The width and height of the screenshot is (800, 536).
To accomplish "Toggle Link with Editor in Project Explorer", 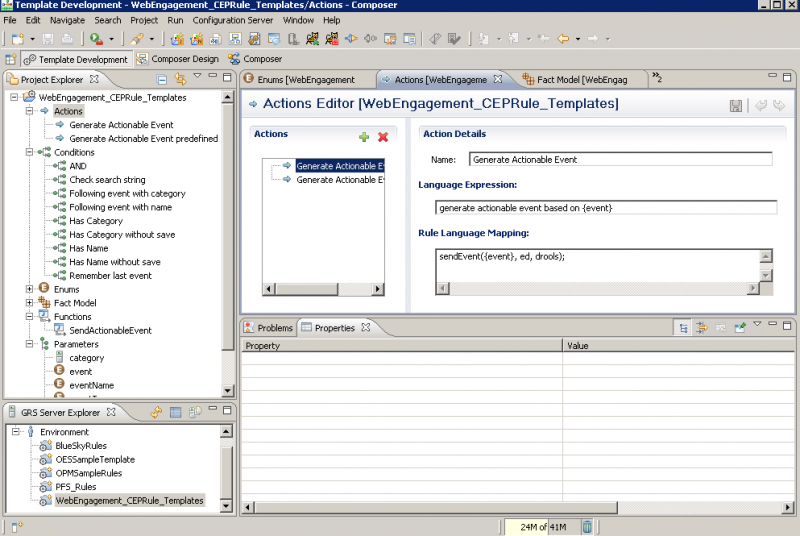I will (180, 79).
